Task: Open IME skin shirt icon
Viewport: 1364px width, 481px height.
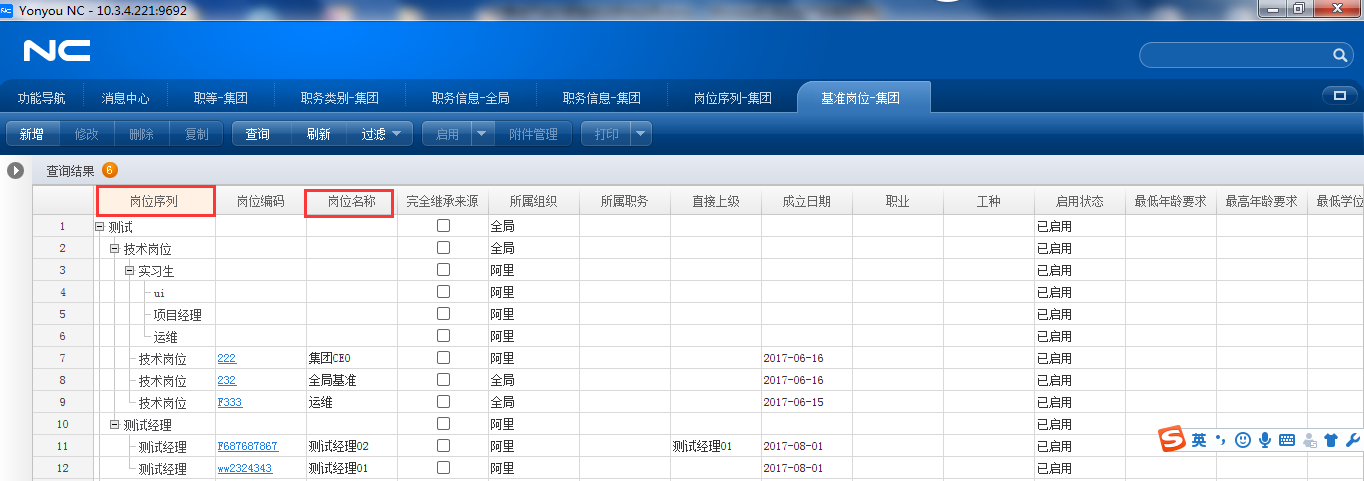Action: [1331, 440]
